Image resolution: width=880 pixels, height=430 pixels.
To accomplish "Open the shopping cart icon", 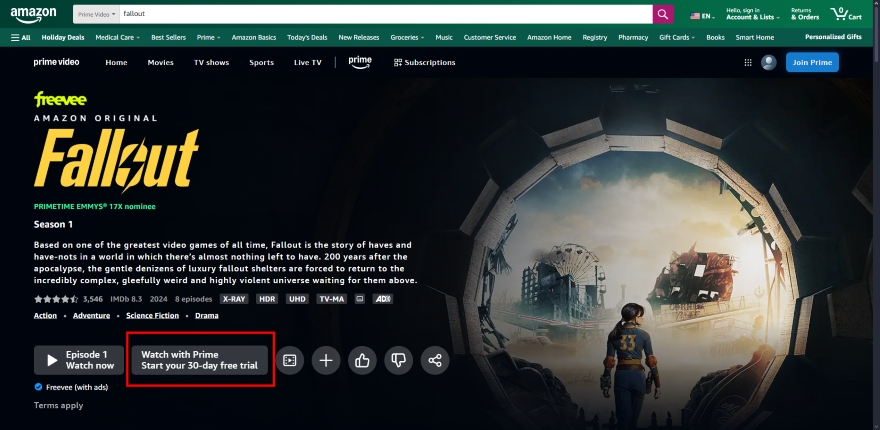I will 846,14.
